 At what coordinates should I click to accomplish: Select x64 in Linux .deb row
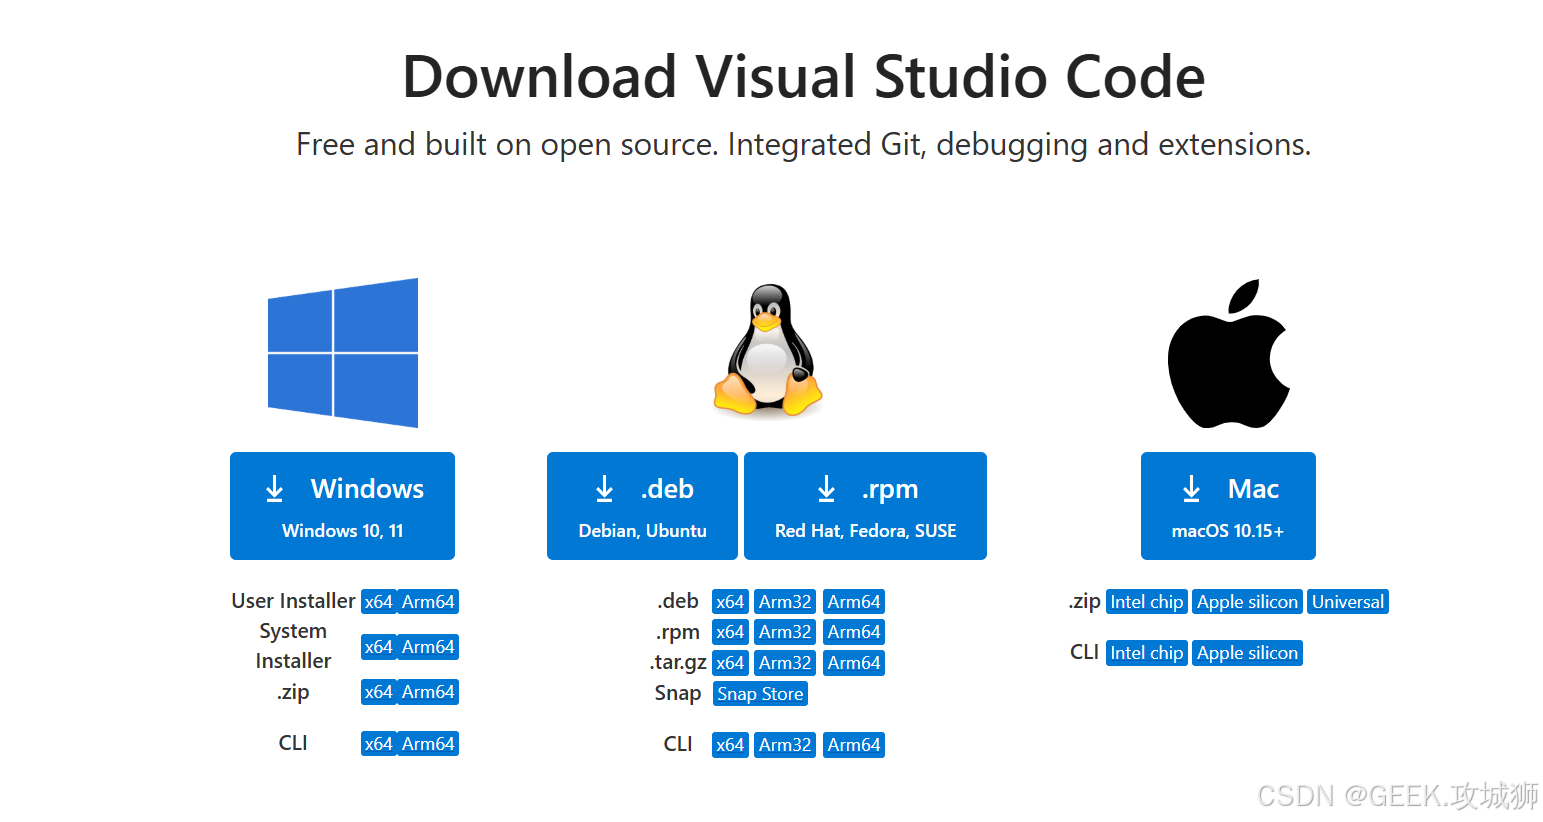click(730, 602)
